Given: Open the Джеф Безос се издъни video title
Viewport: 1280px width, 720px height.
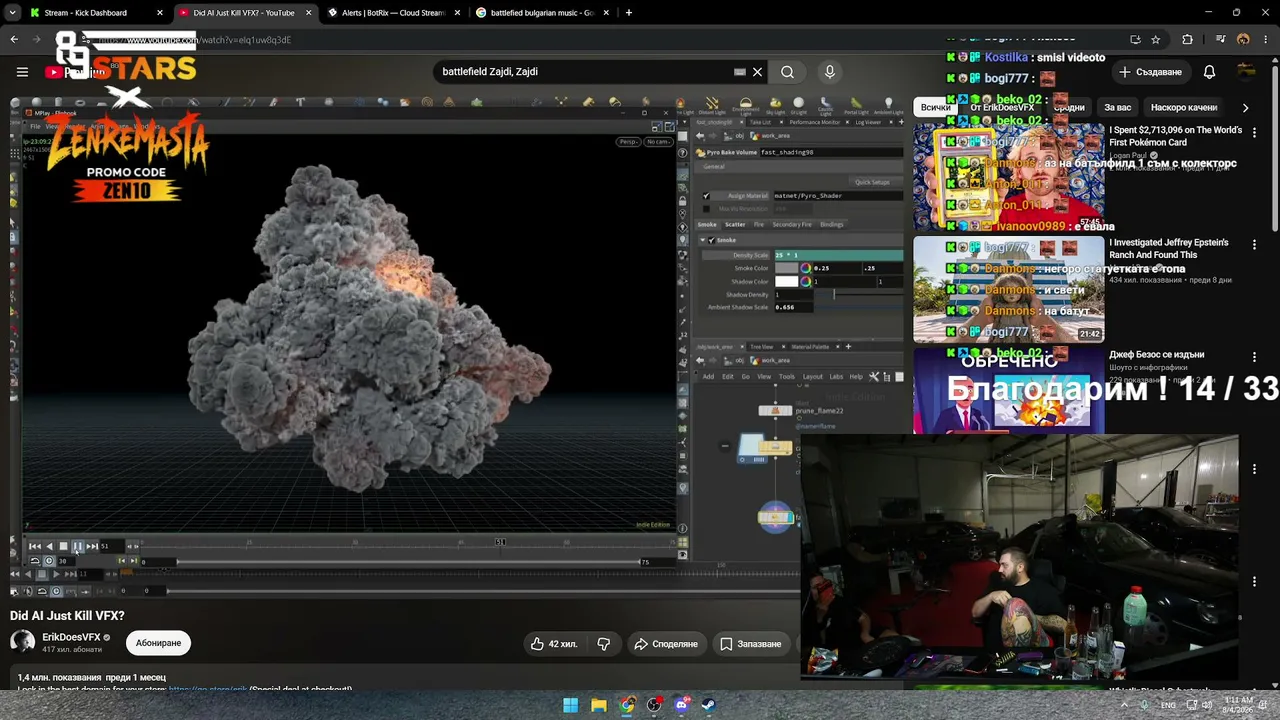Looking at the screenshot, I should click(1156, 354).
